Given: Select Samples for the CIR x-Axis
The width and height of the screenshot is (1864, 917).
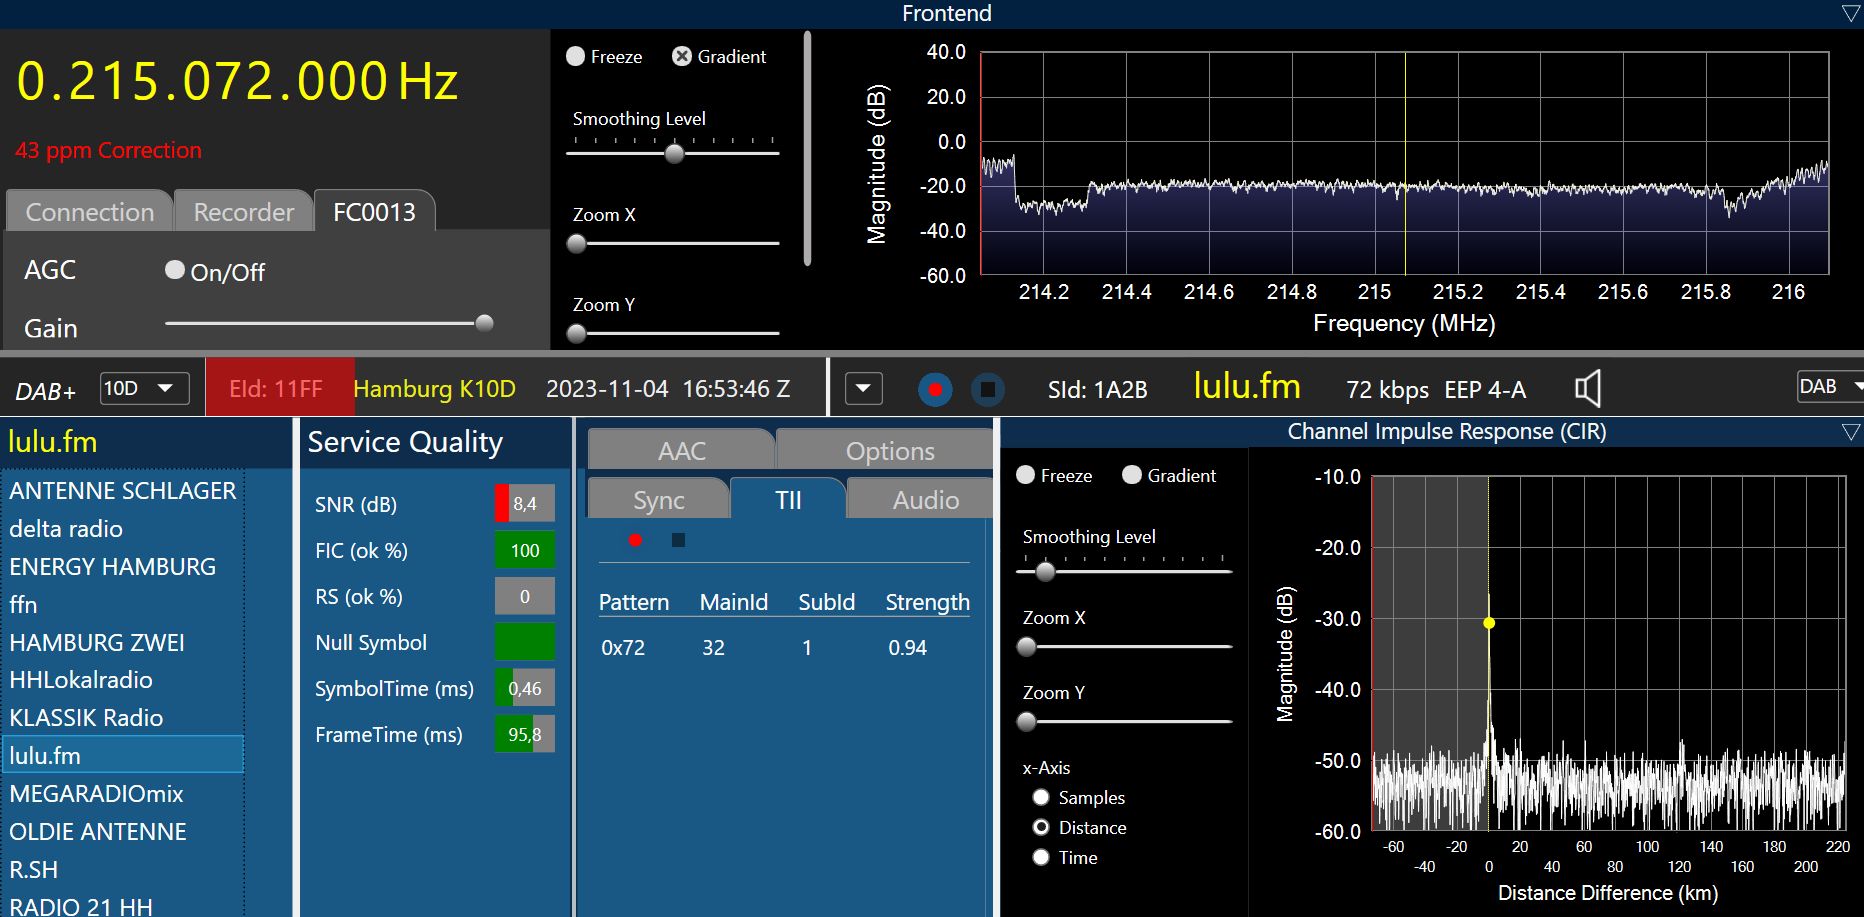Looking at the screenshot, I should (x=1041, y=797).
